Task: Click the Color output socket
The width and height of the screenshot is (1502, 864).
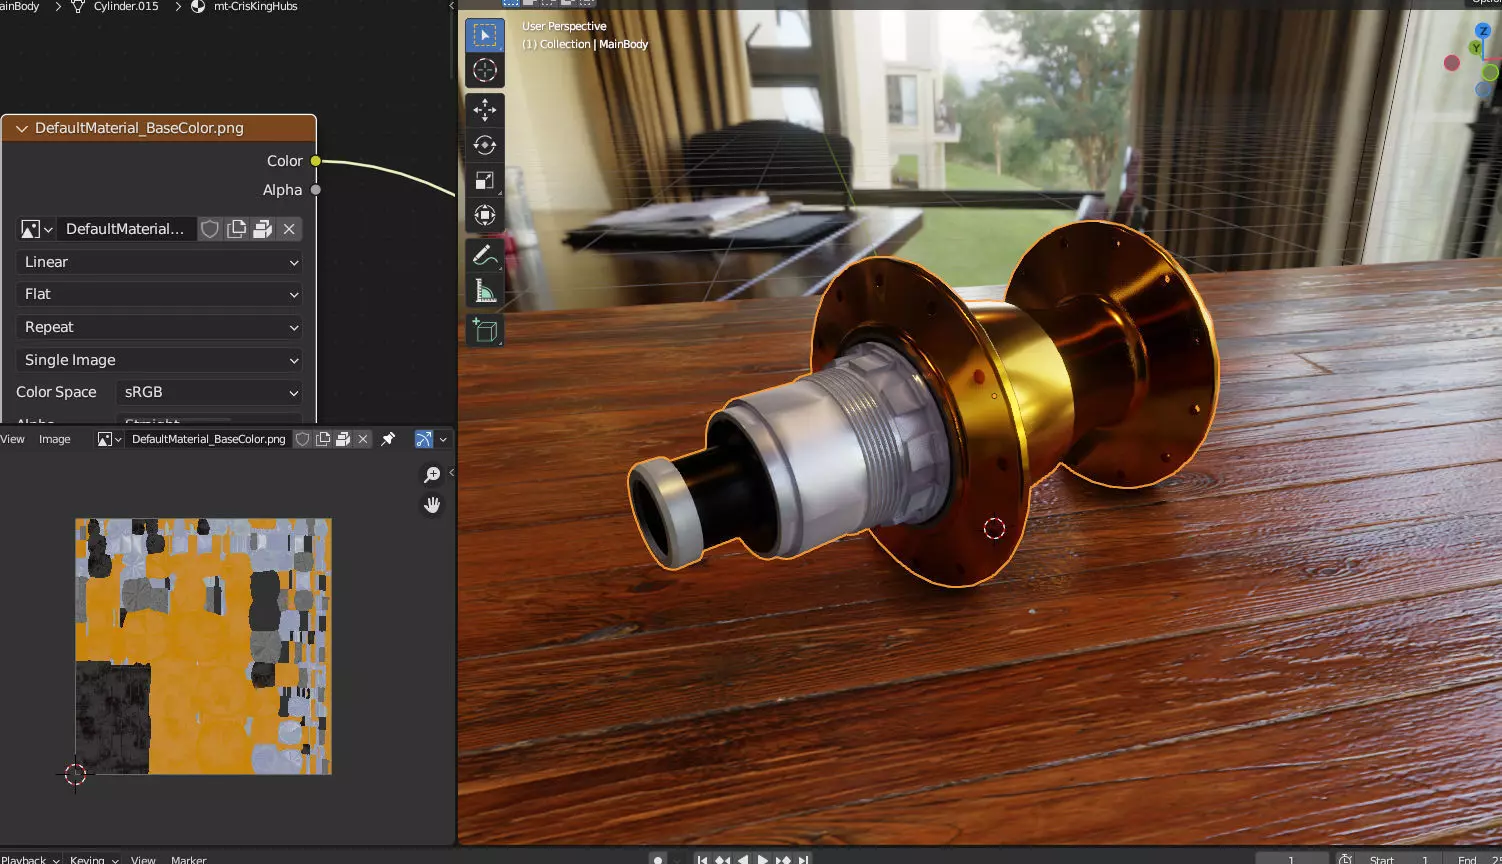Action: (x=316, y=161)
